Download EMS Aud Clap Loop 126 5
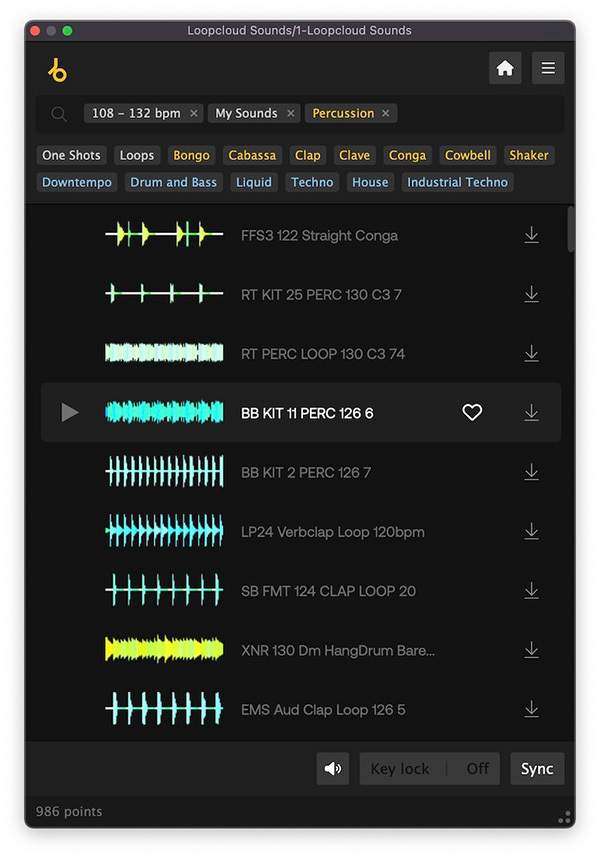 point(531,709)
